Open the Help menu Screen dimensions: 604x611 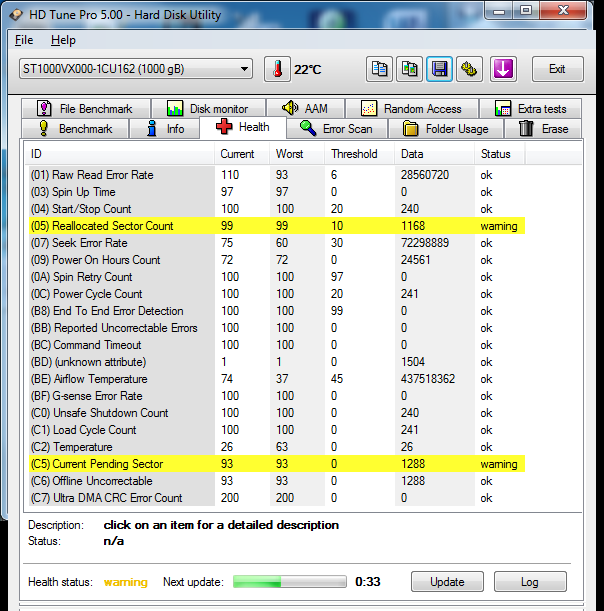click(63, 40)
